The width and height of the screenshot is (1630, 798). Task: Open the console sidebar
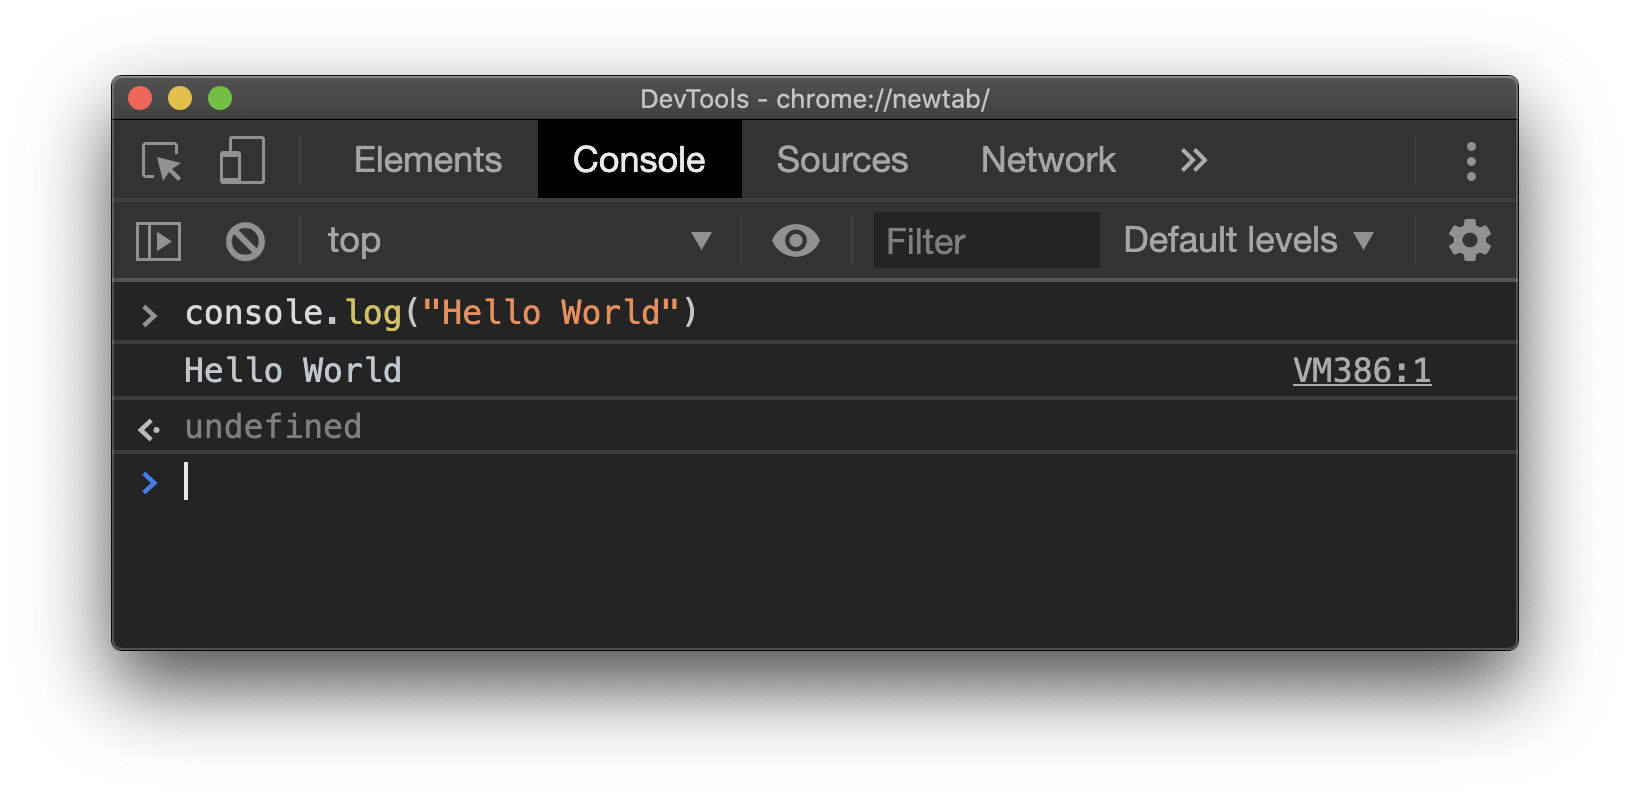coord(157,240)
